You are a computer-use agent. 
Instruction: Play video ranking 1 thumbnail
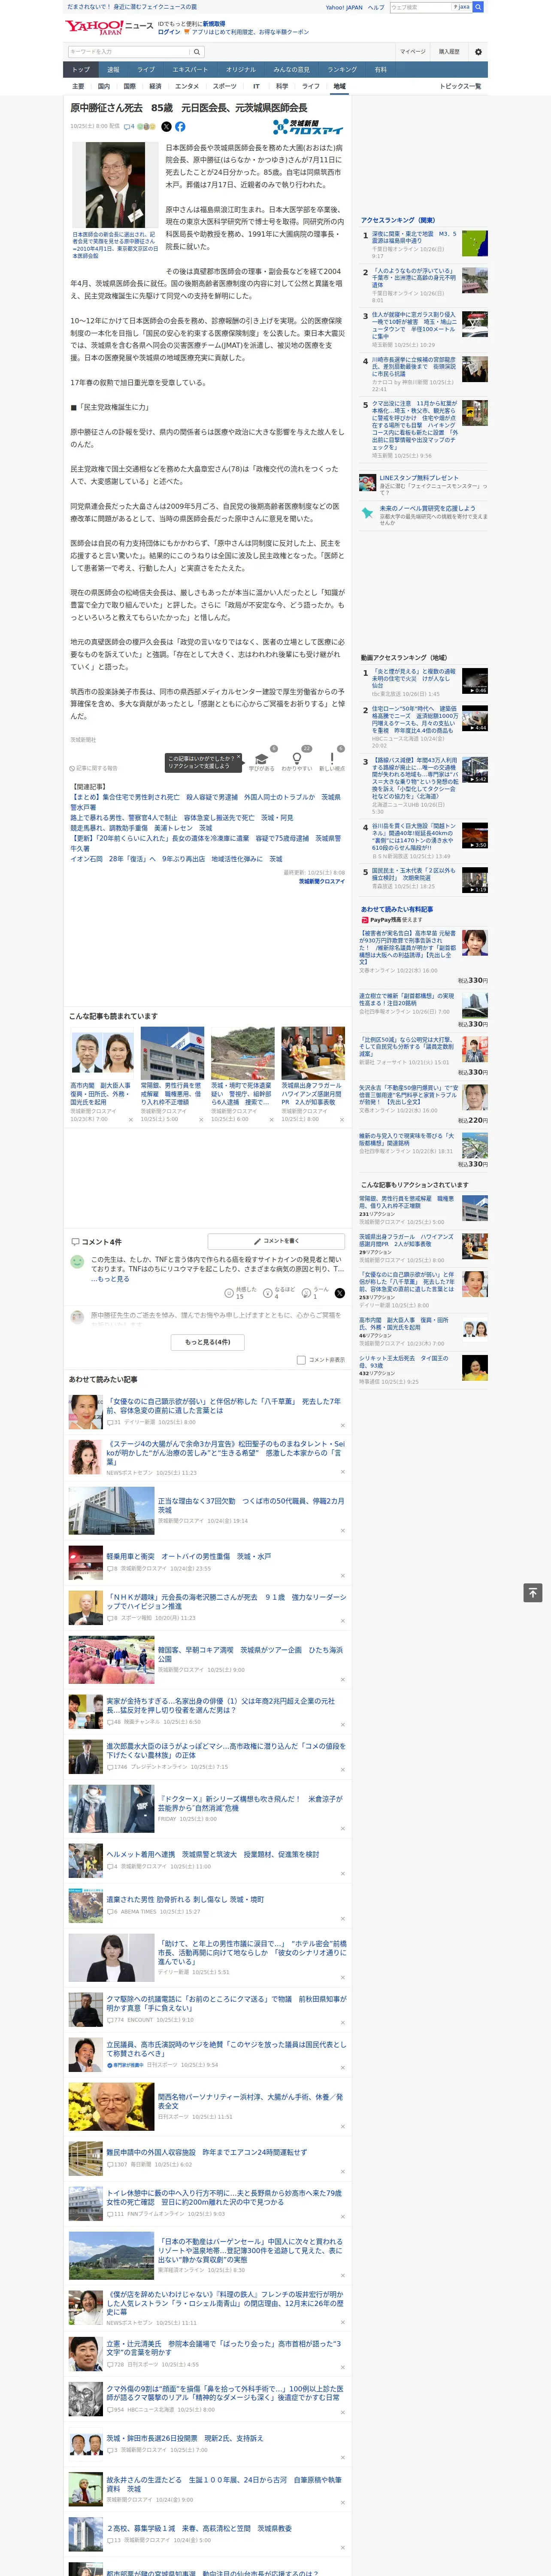(475, 681)
